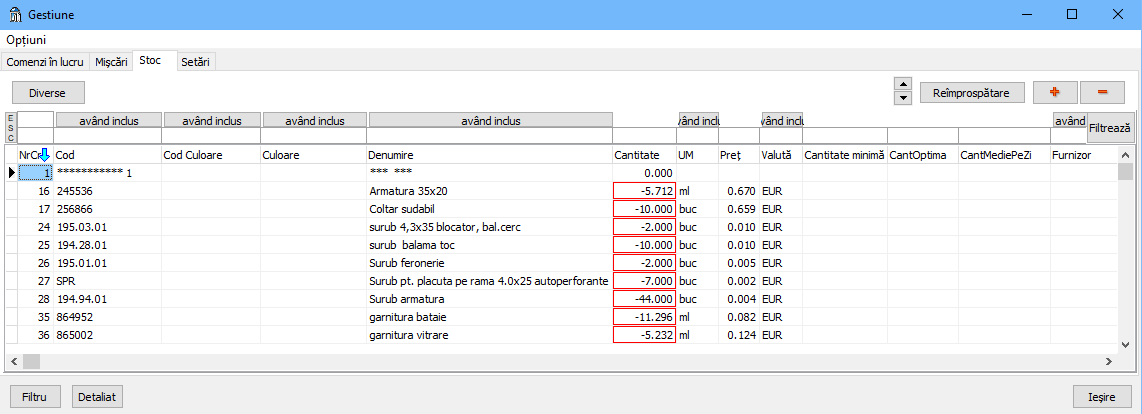Sort by the Cantitate column header
Screen dimensions: 1142x414
pos(637,156)
